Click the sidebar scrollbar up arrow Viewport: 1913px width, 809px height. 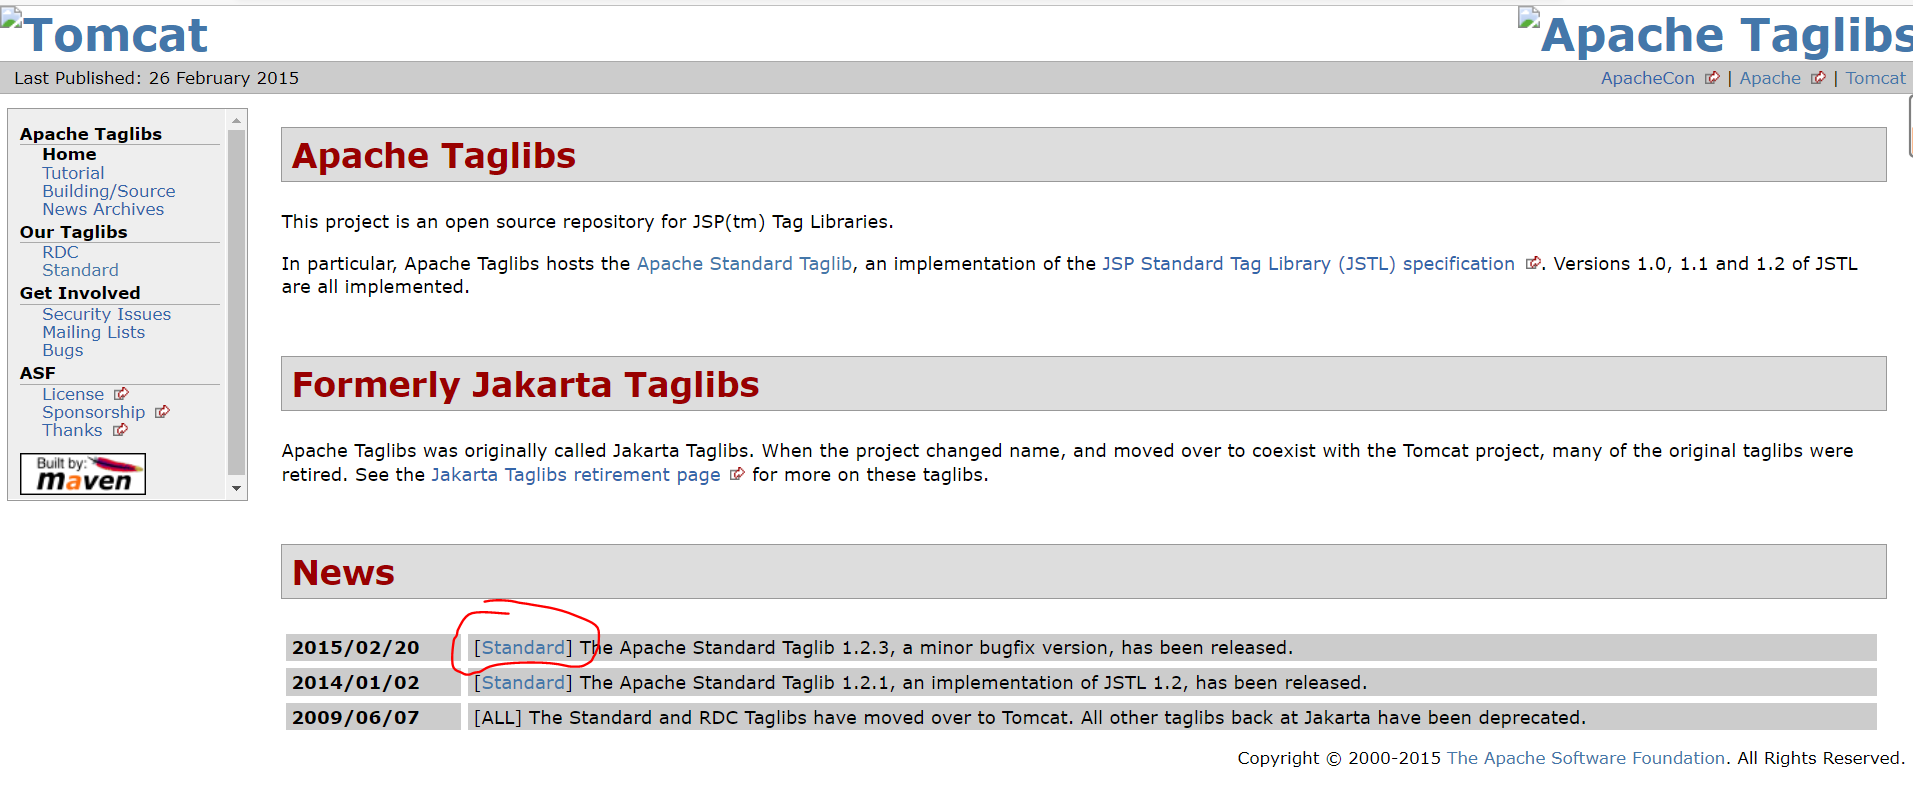237,121
